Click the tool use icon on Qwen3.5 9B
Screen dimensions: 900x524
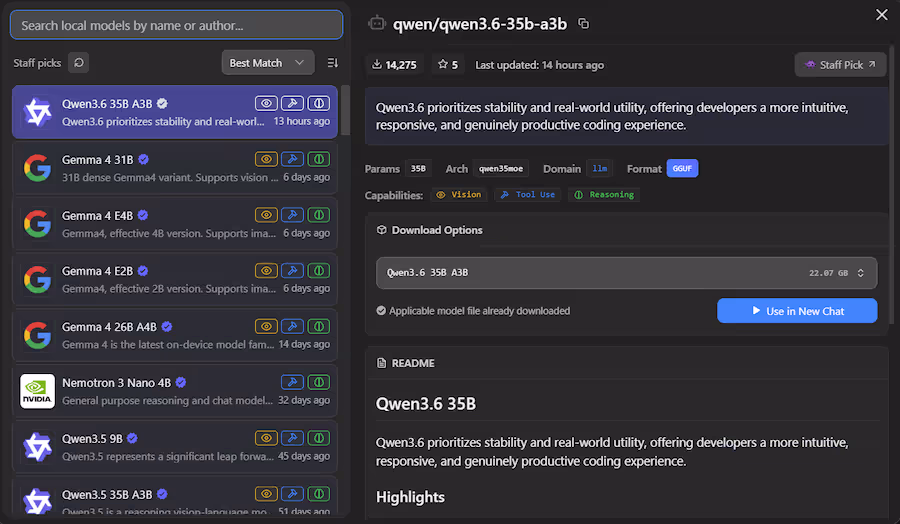292,438
